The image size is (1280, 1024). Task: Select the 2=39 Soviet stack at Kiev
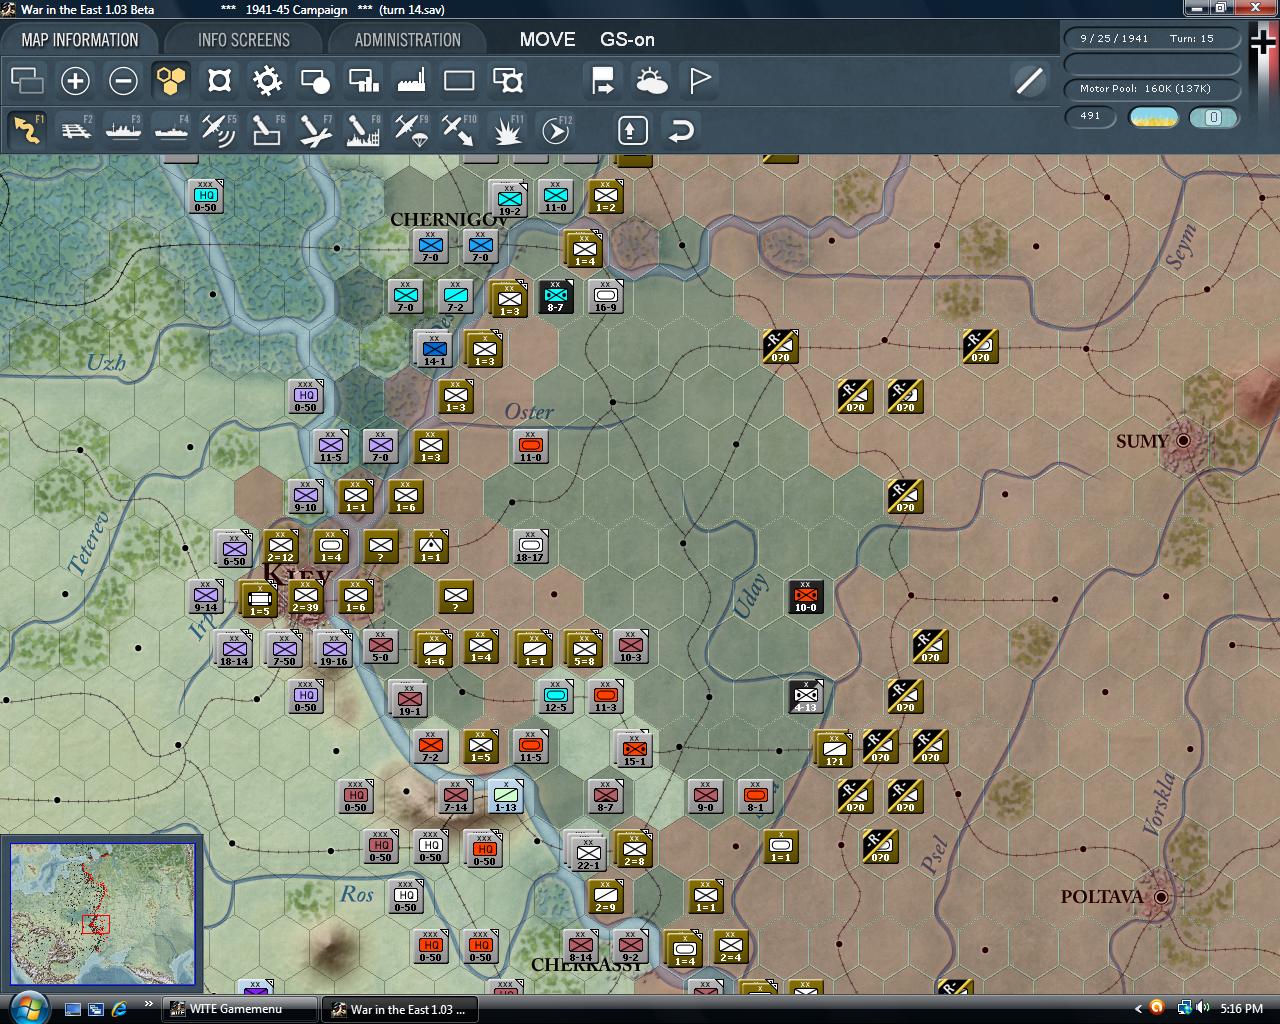pyautogui.click(x=305, y=597)
